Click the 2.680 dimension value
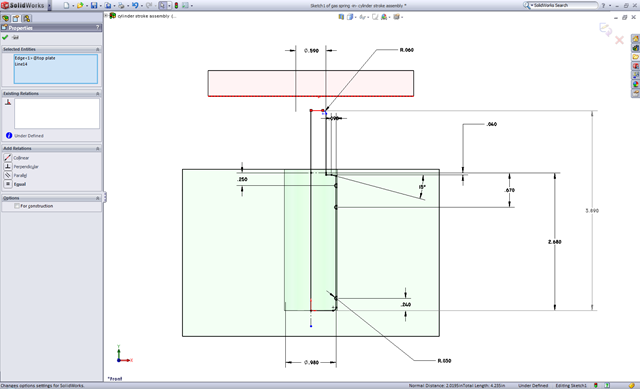Image resolution: width=640 pixels, height=389 pixels. point(555,242)
